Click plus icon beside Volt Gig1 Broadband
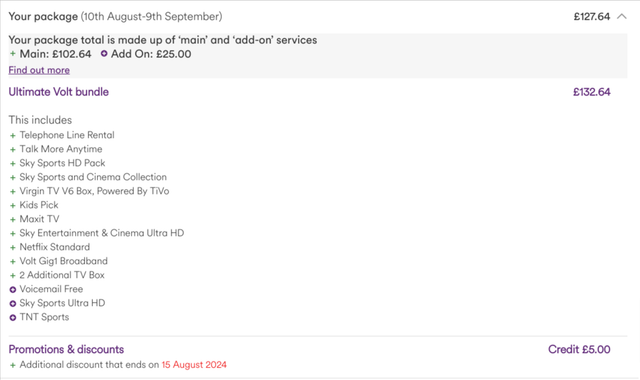This screenshot has width=640, height=380. coord(13,262)
